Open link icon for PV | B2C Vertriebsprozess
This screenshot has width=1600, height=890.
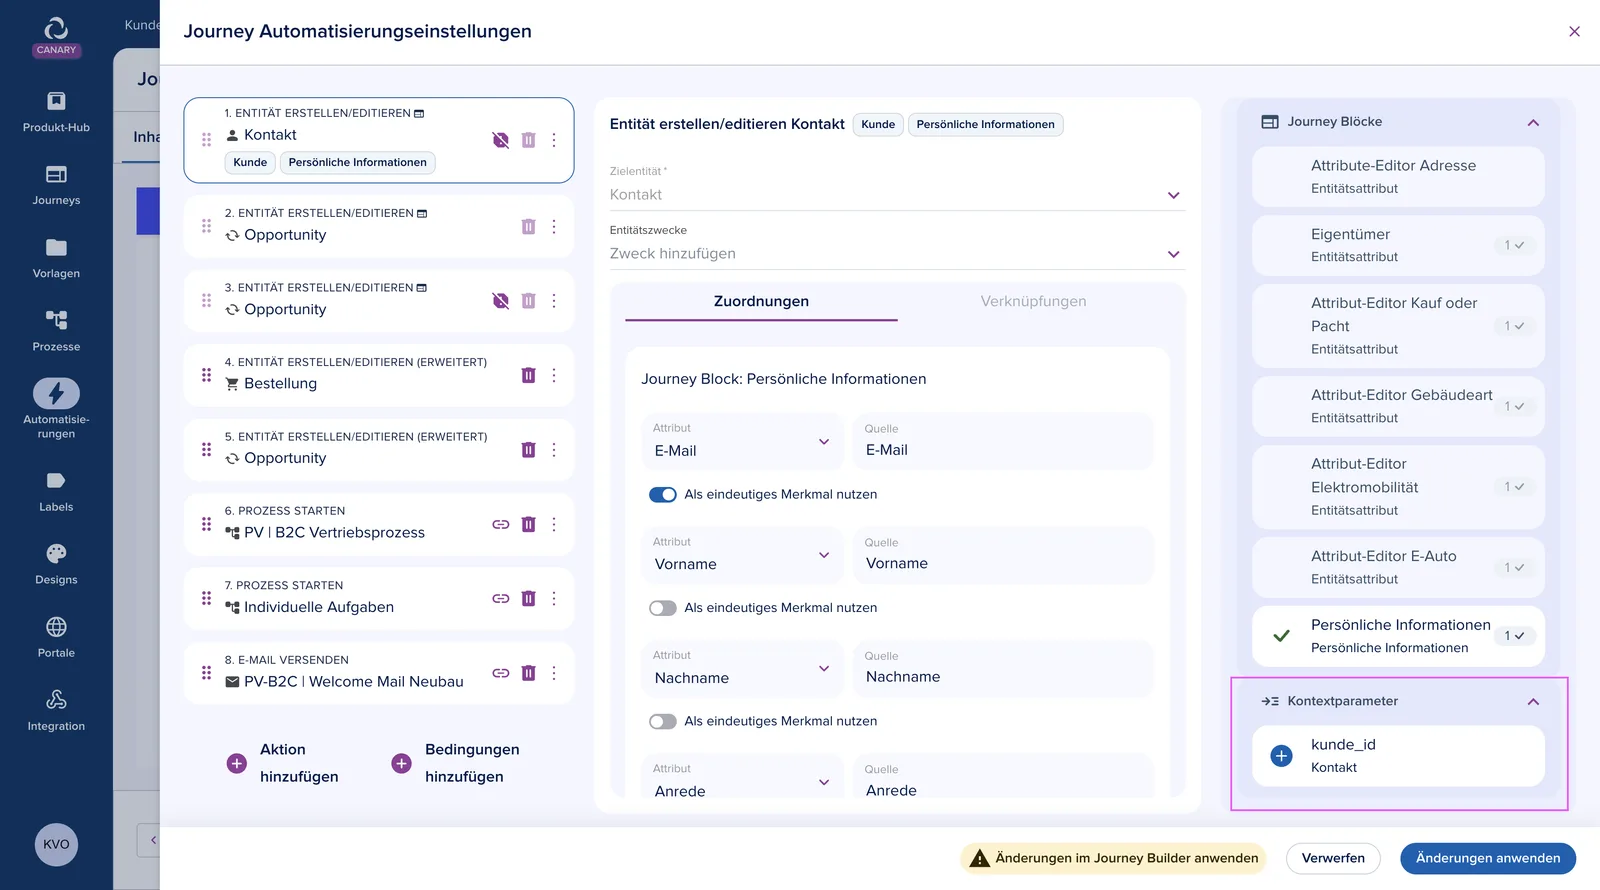point(501,524)
